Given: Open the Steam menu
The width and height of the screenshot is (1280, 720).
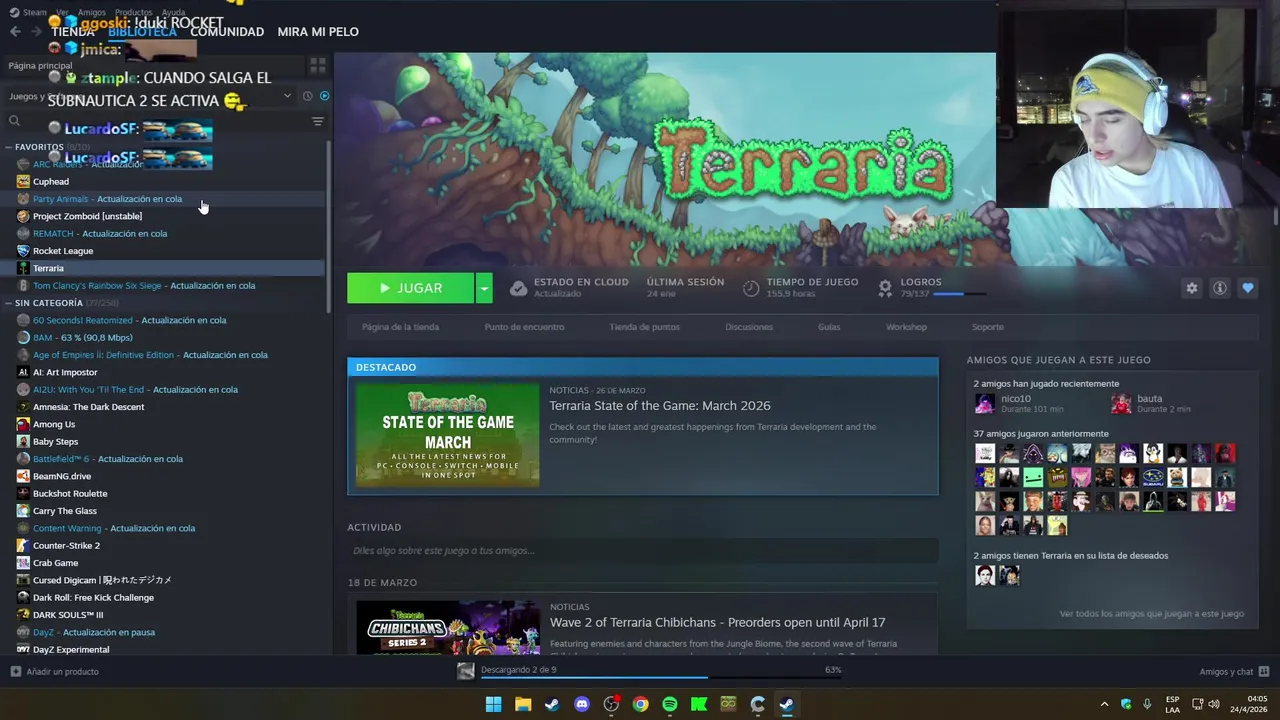Looking at the screenshot, I should [x=28, y=12].
